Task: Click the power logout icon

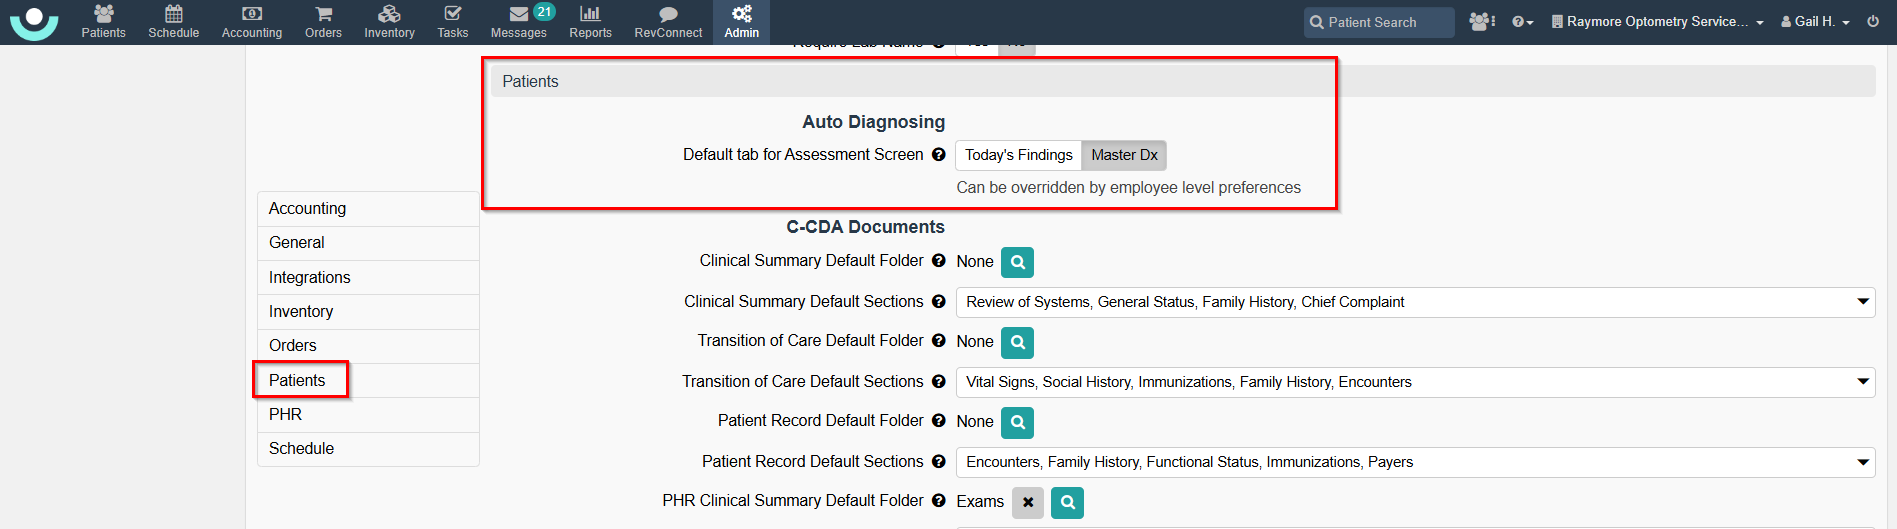Action: click(1873, 21)
